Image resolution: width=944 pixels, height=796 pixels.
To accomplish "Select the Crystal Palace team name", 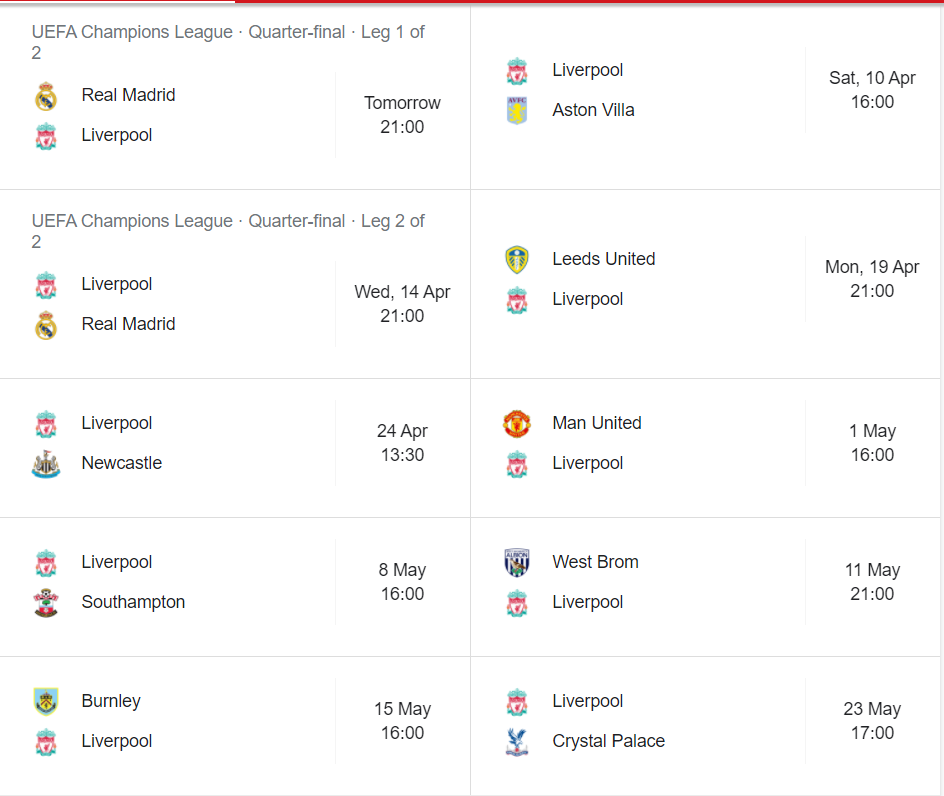I will 608,741.
